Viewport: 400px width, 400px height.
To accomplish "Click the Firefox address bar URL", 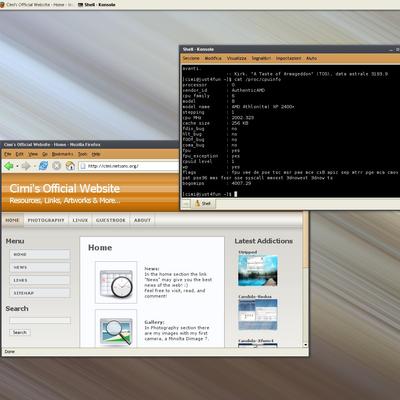I will click(113, 166).
